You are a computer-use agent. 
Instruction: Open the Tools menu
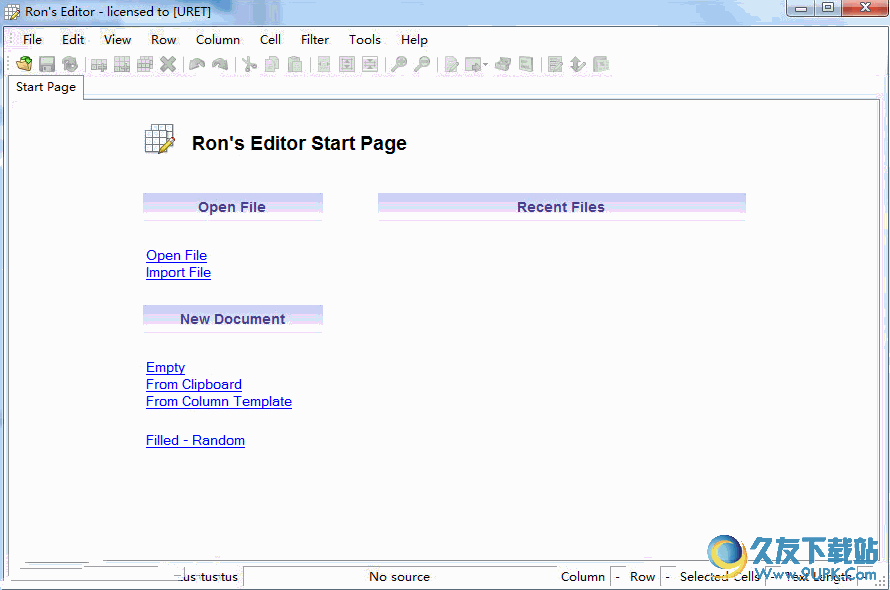(x=364, y=40)
